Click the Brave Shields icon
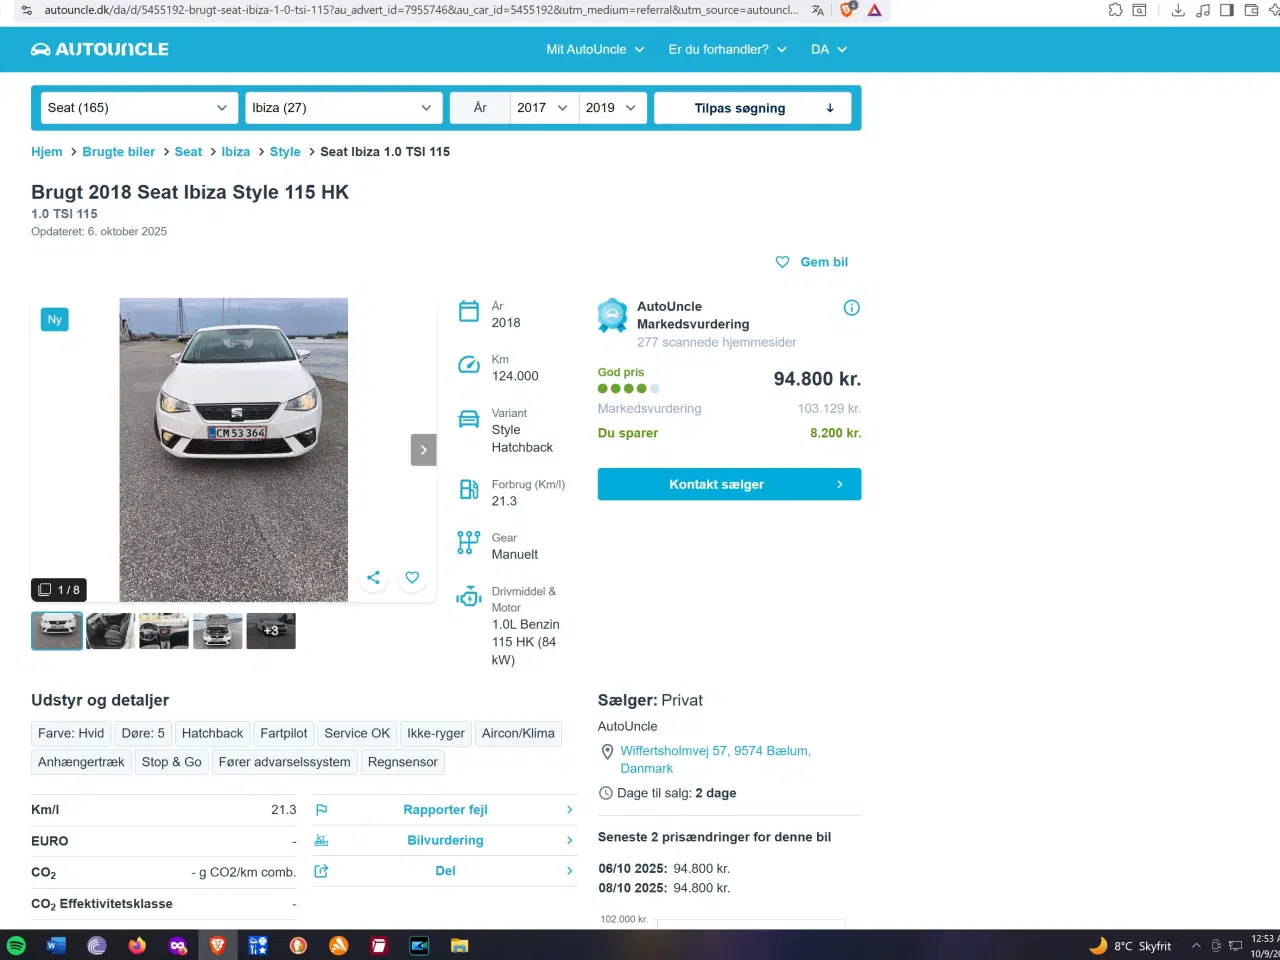Screen dimensions: 1280x960 tap(847, 10)
